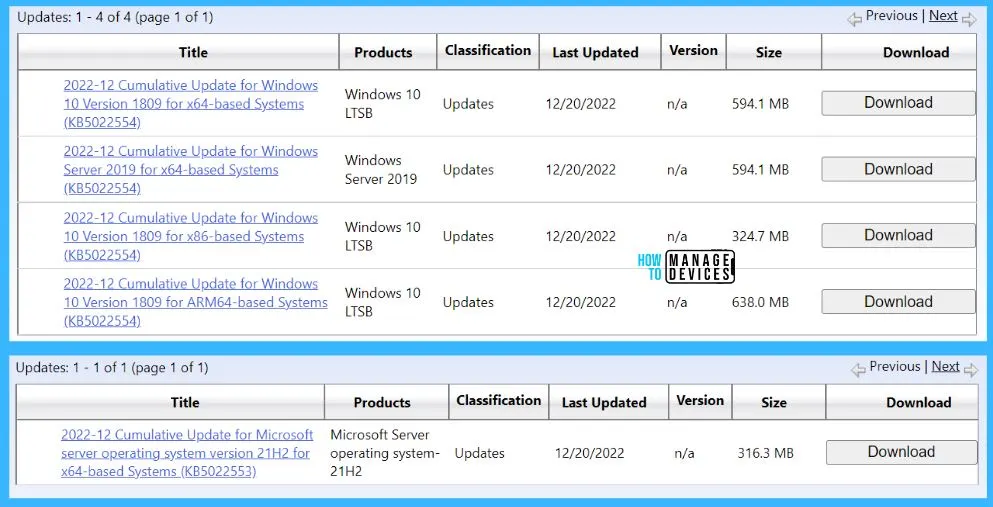Select the 12/20/2022 date in the 21H2 row

pyautogui.click(x=590, y=453)
